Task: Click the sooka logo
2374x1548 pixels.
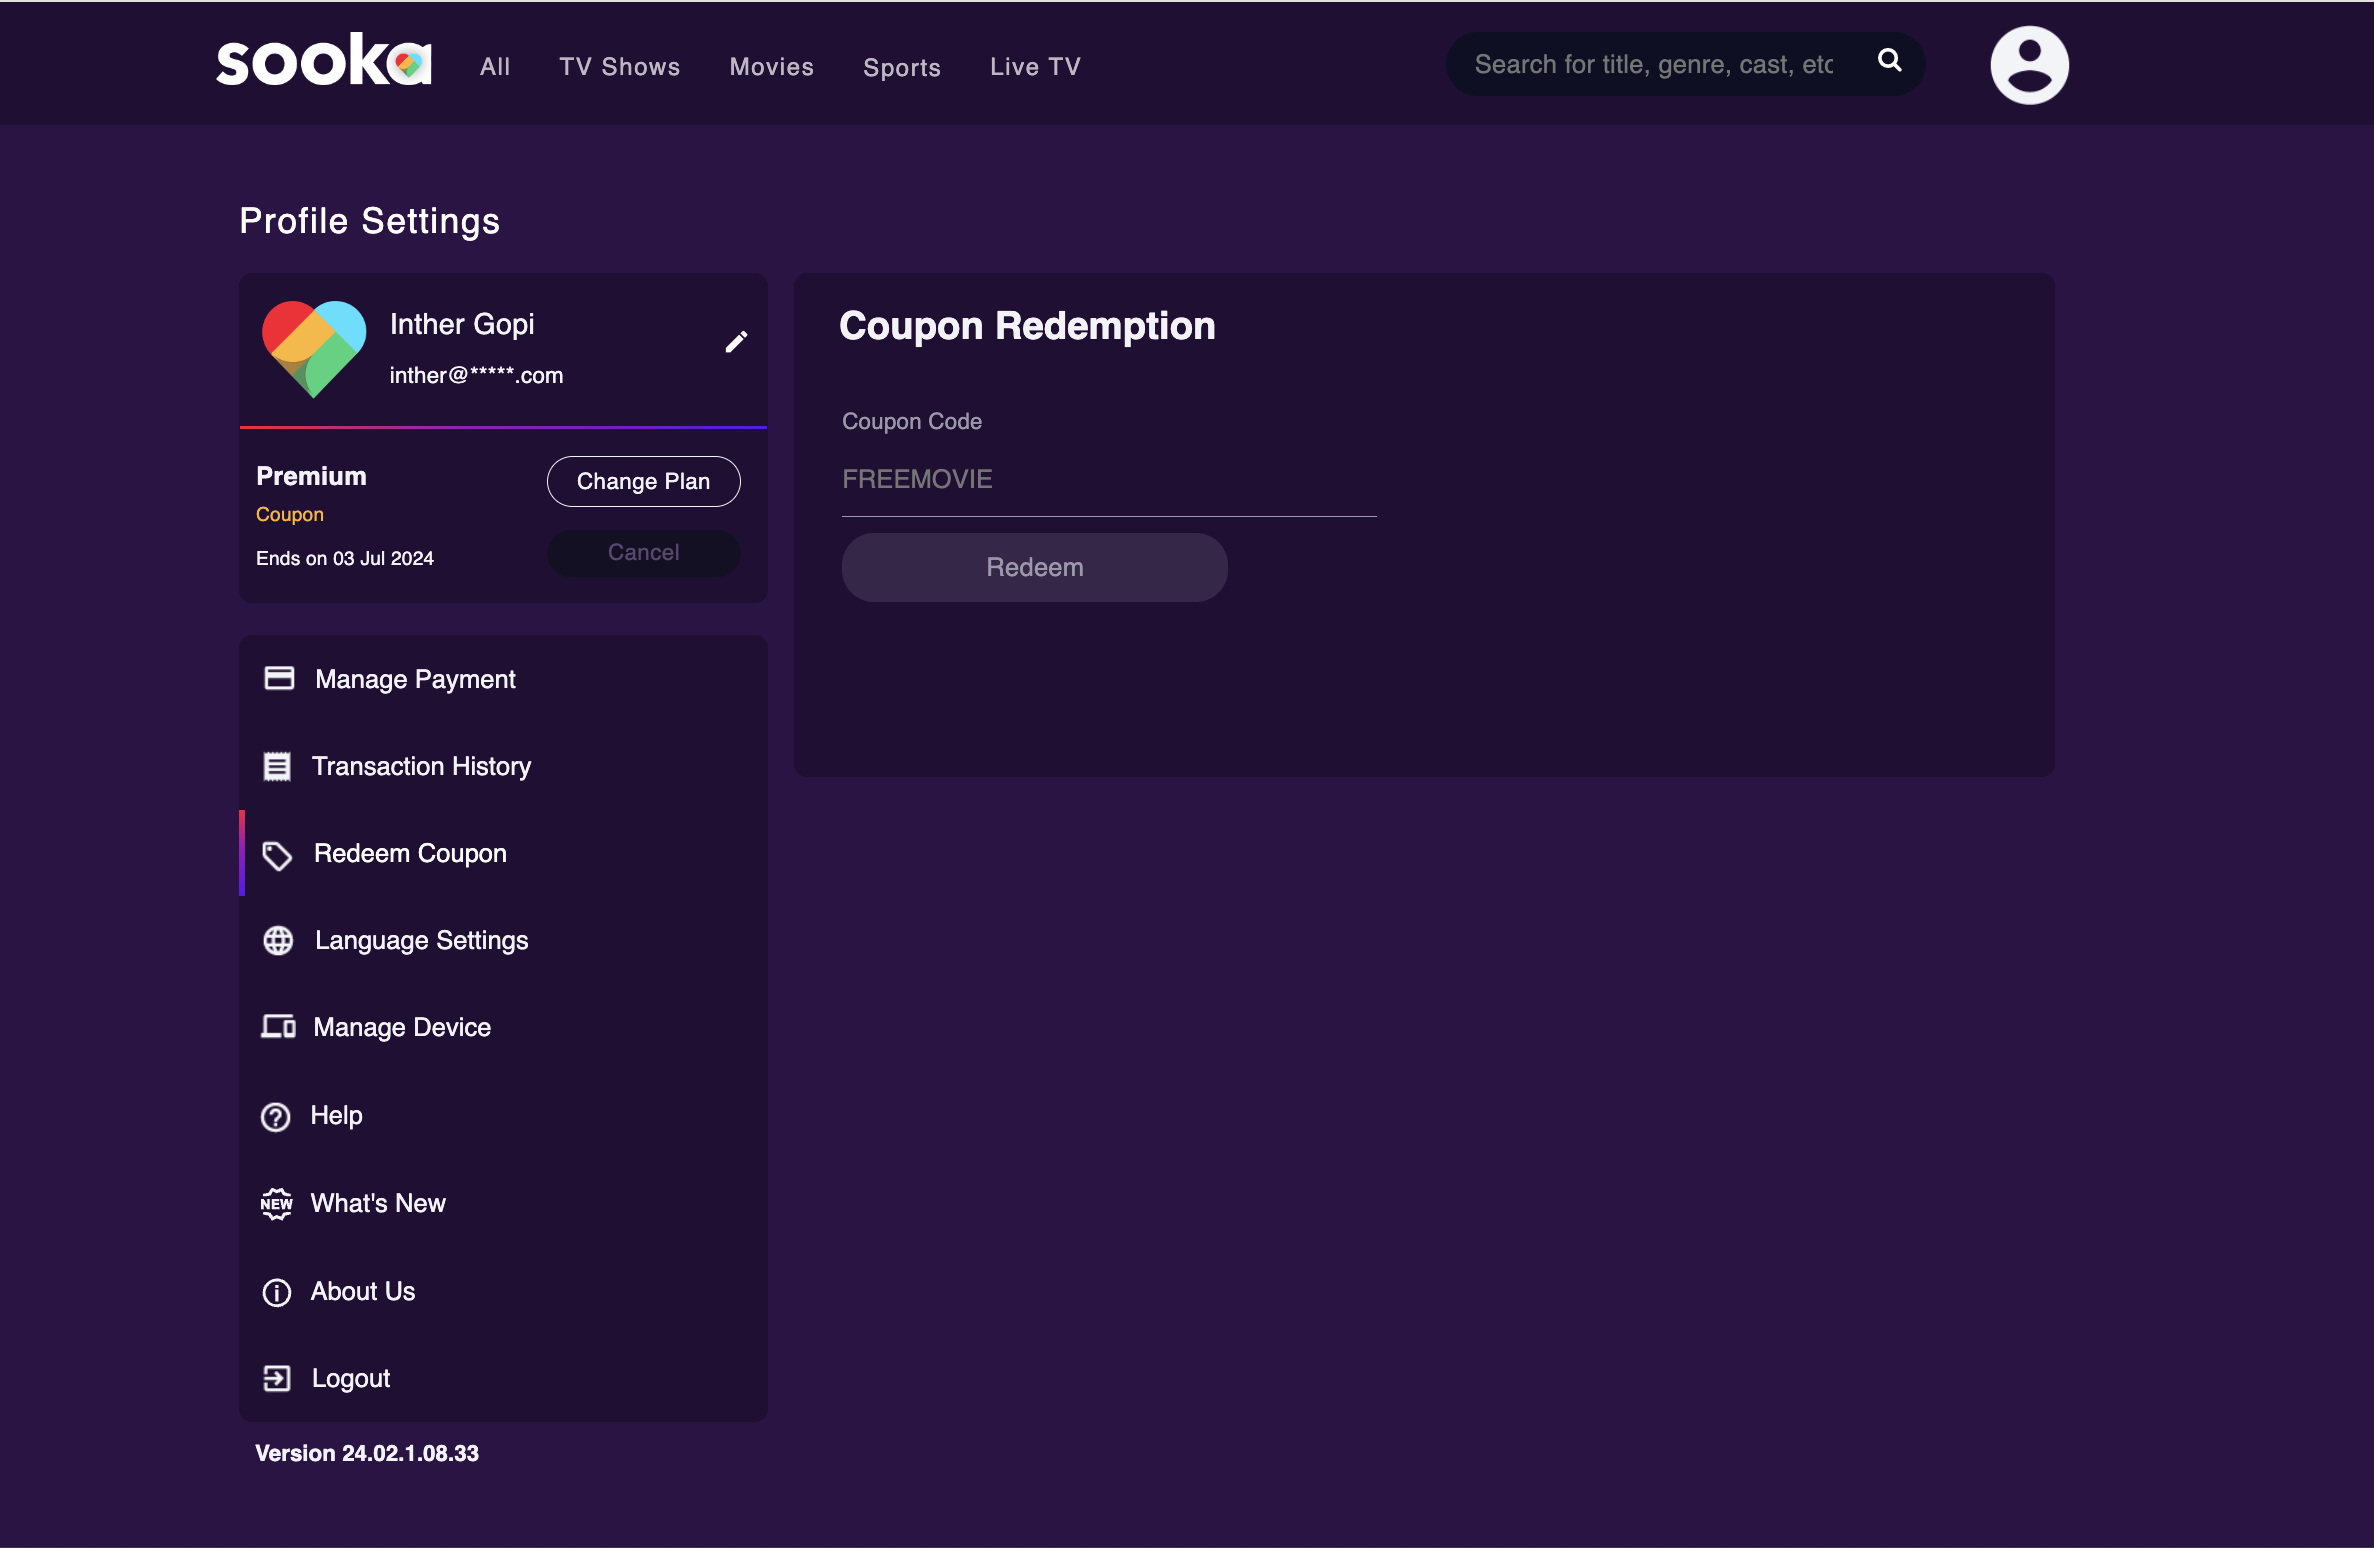Action: (322, 62)
